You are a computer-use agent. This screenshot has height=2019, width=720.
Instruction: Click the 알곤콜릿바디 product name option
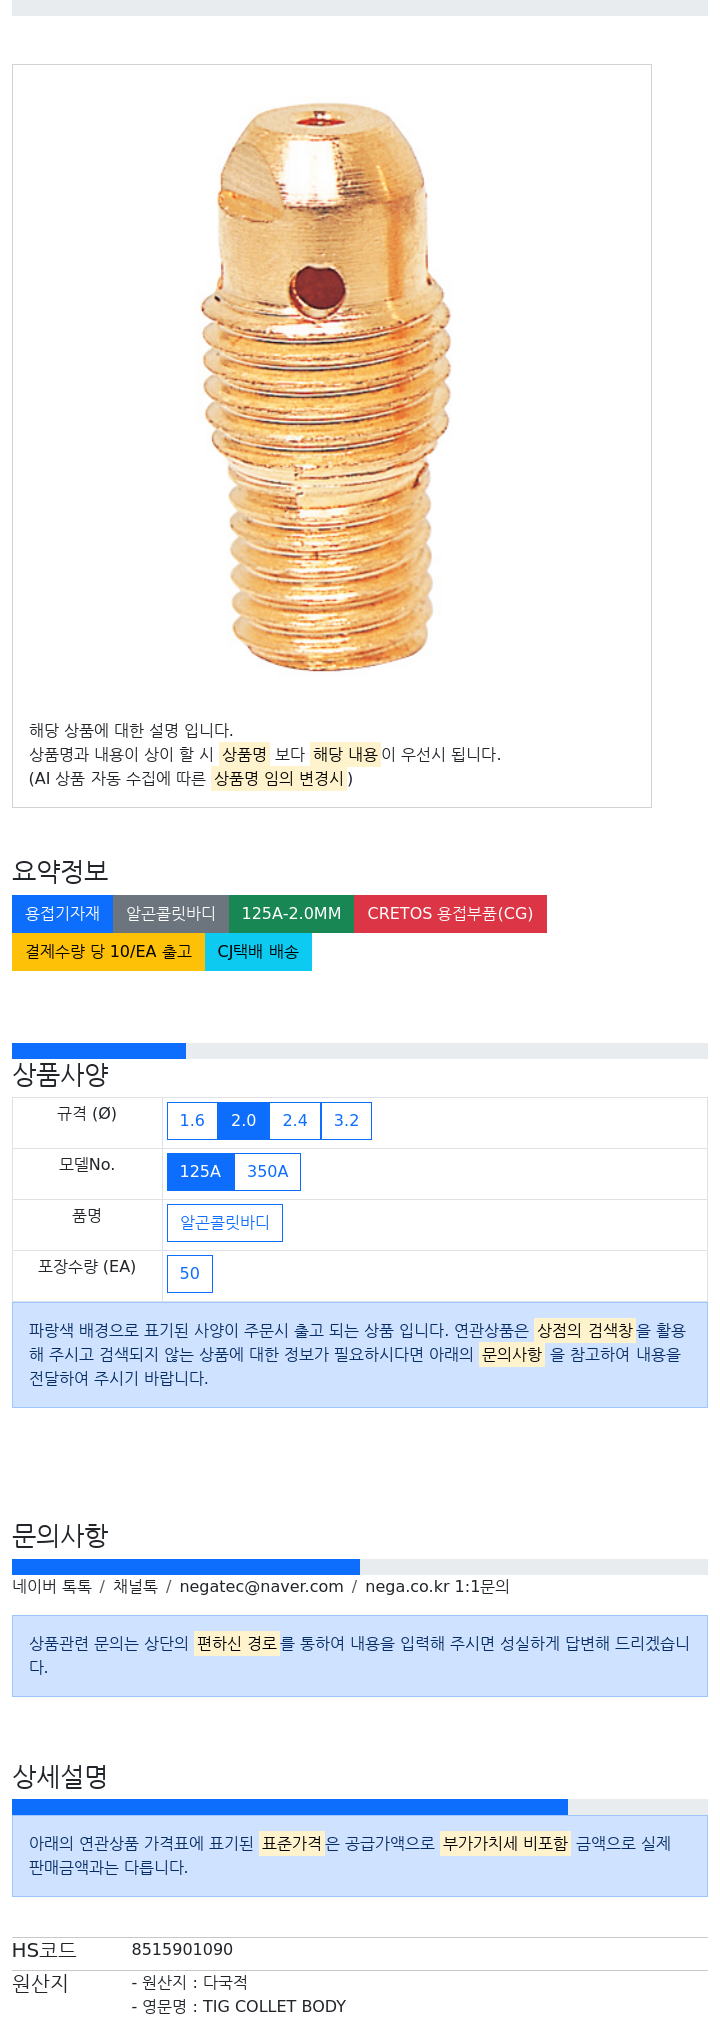click(225, 1223)
